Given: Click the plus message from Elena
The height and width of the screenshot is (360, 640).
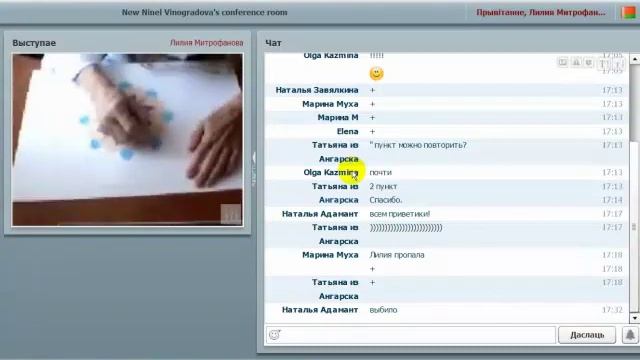Looking at the screenshot, I should (372, 131).
